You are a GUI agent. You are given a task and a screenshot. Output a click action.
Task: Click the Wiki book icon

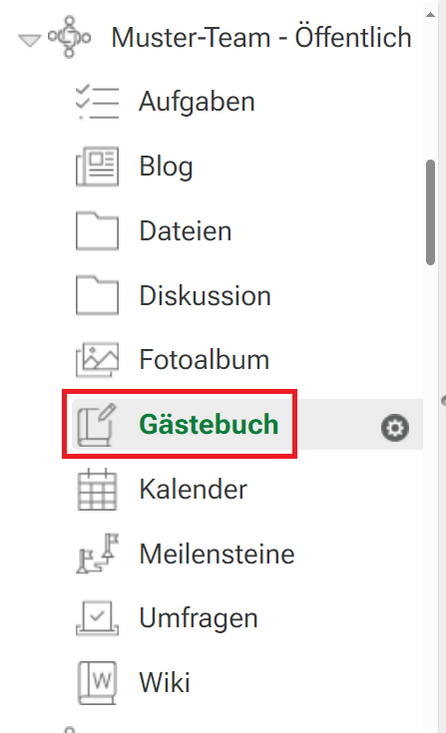(97, 683)
